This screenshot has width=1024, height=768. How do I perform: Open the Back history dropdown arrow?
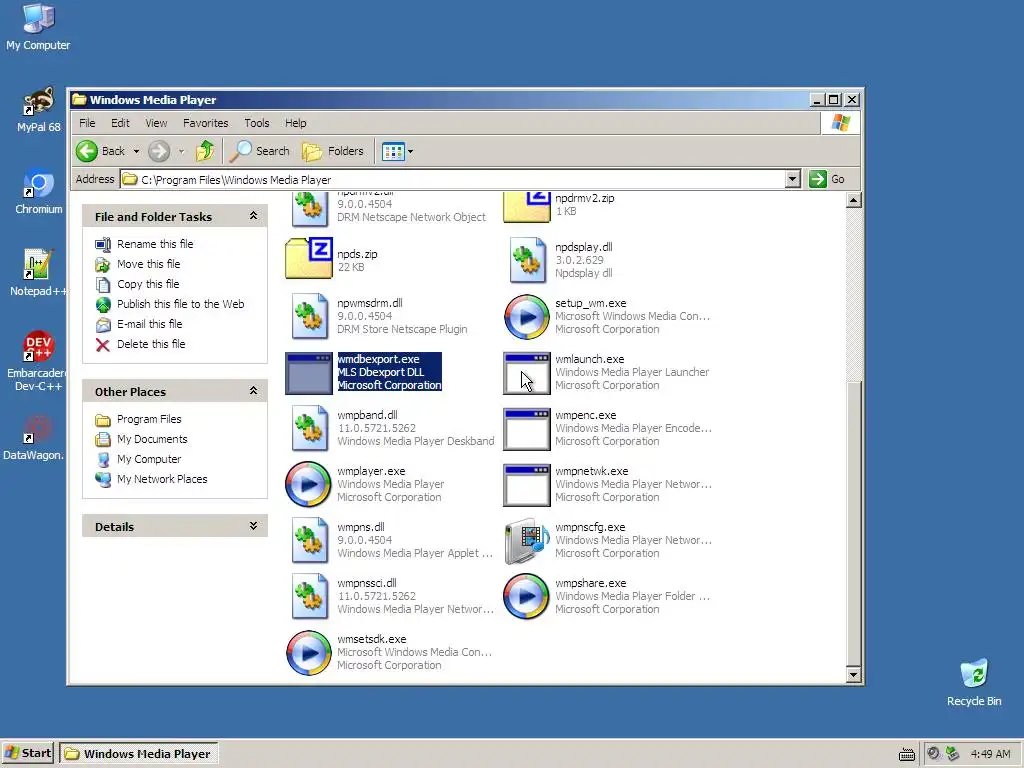coord(136,152)
